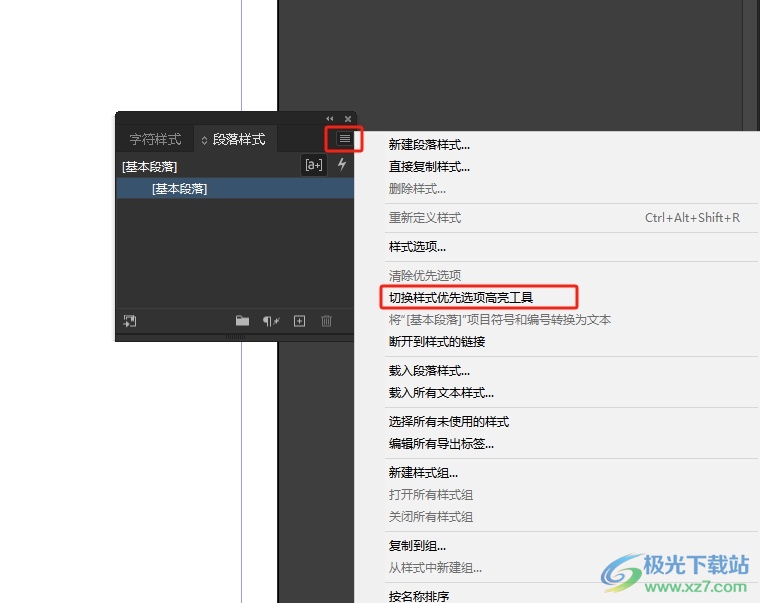The height and width of the screenshot is (603, 760).
Task: Click the panel bottom resize grip
Action: 236,336
